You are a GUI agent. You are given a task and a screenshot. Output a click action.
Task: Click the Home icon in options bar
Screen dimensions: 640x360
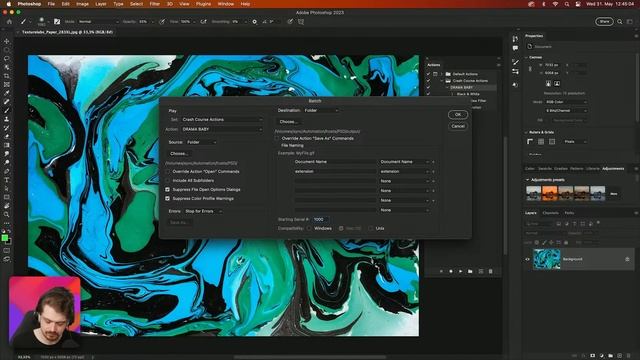[x=9, y=22]
